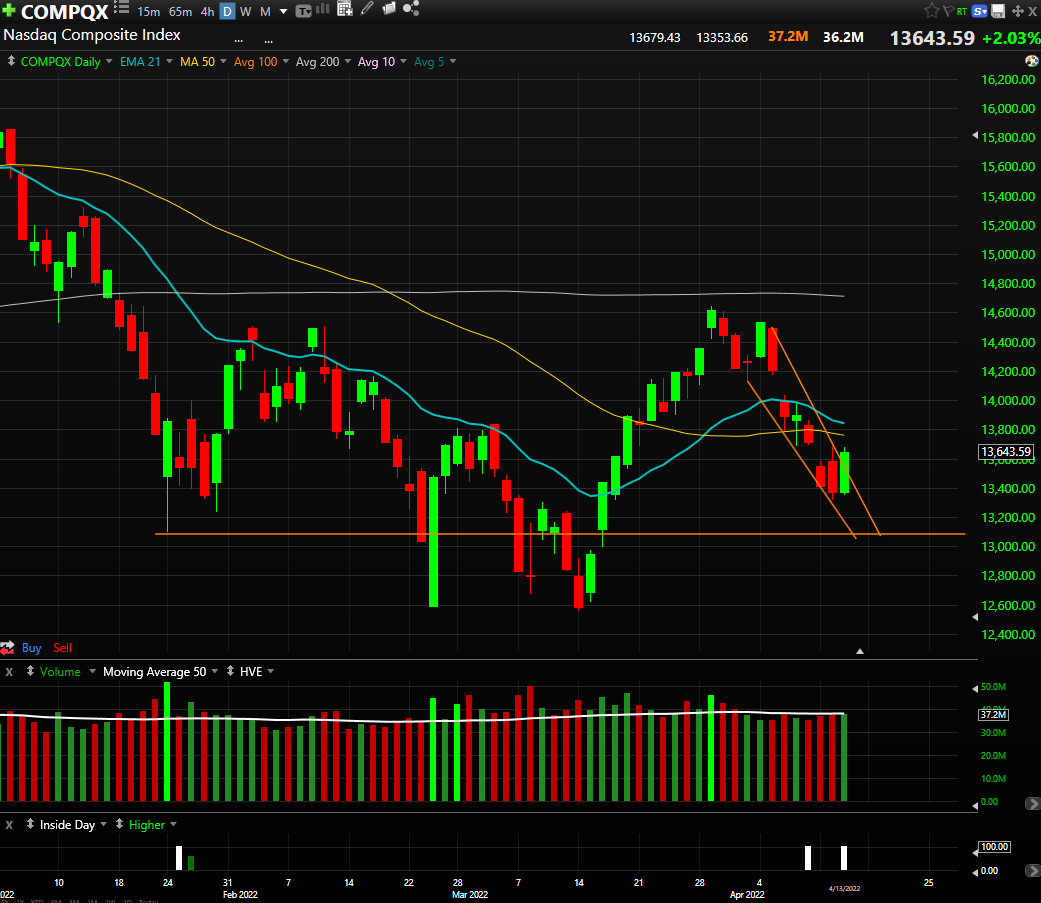Click the move arrows beside Inside Day

pos(31,824)
